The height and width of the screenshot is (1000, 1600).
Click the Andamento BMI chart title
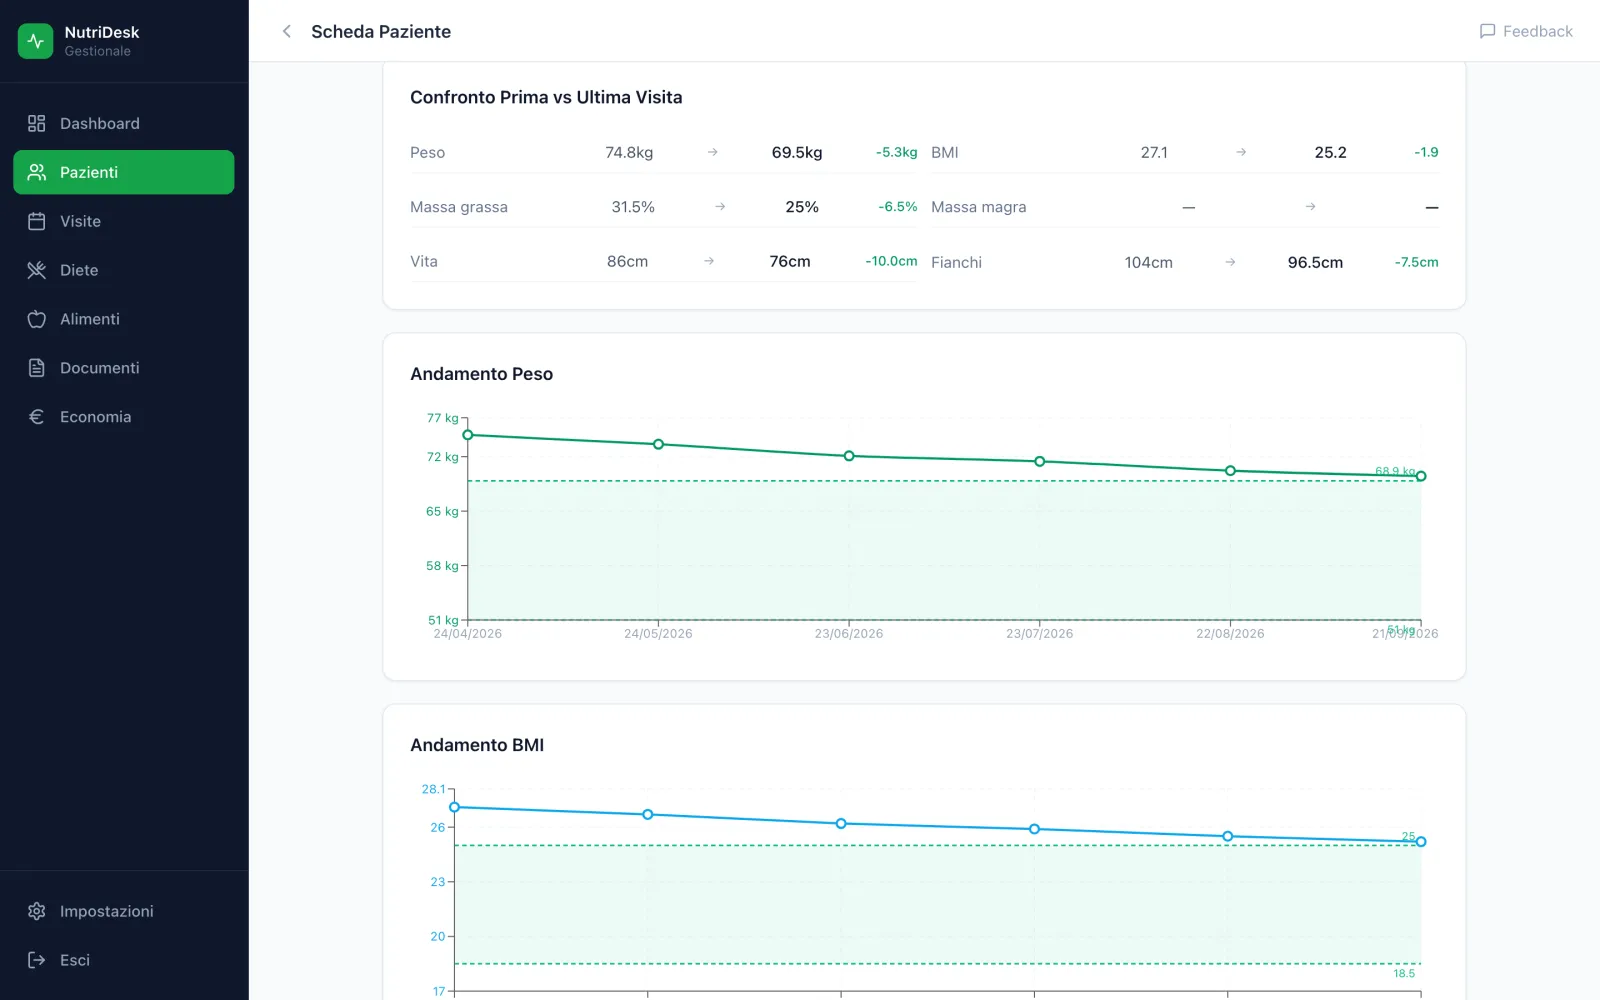pos(477,745)
